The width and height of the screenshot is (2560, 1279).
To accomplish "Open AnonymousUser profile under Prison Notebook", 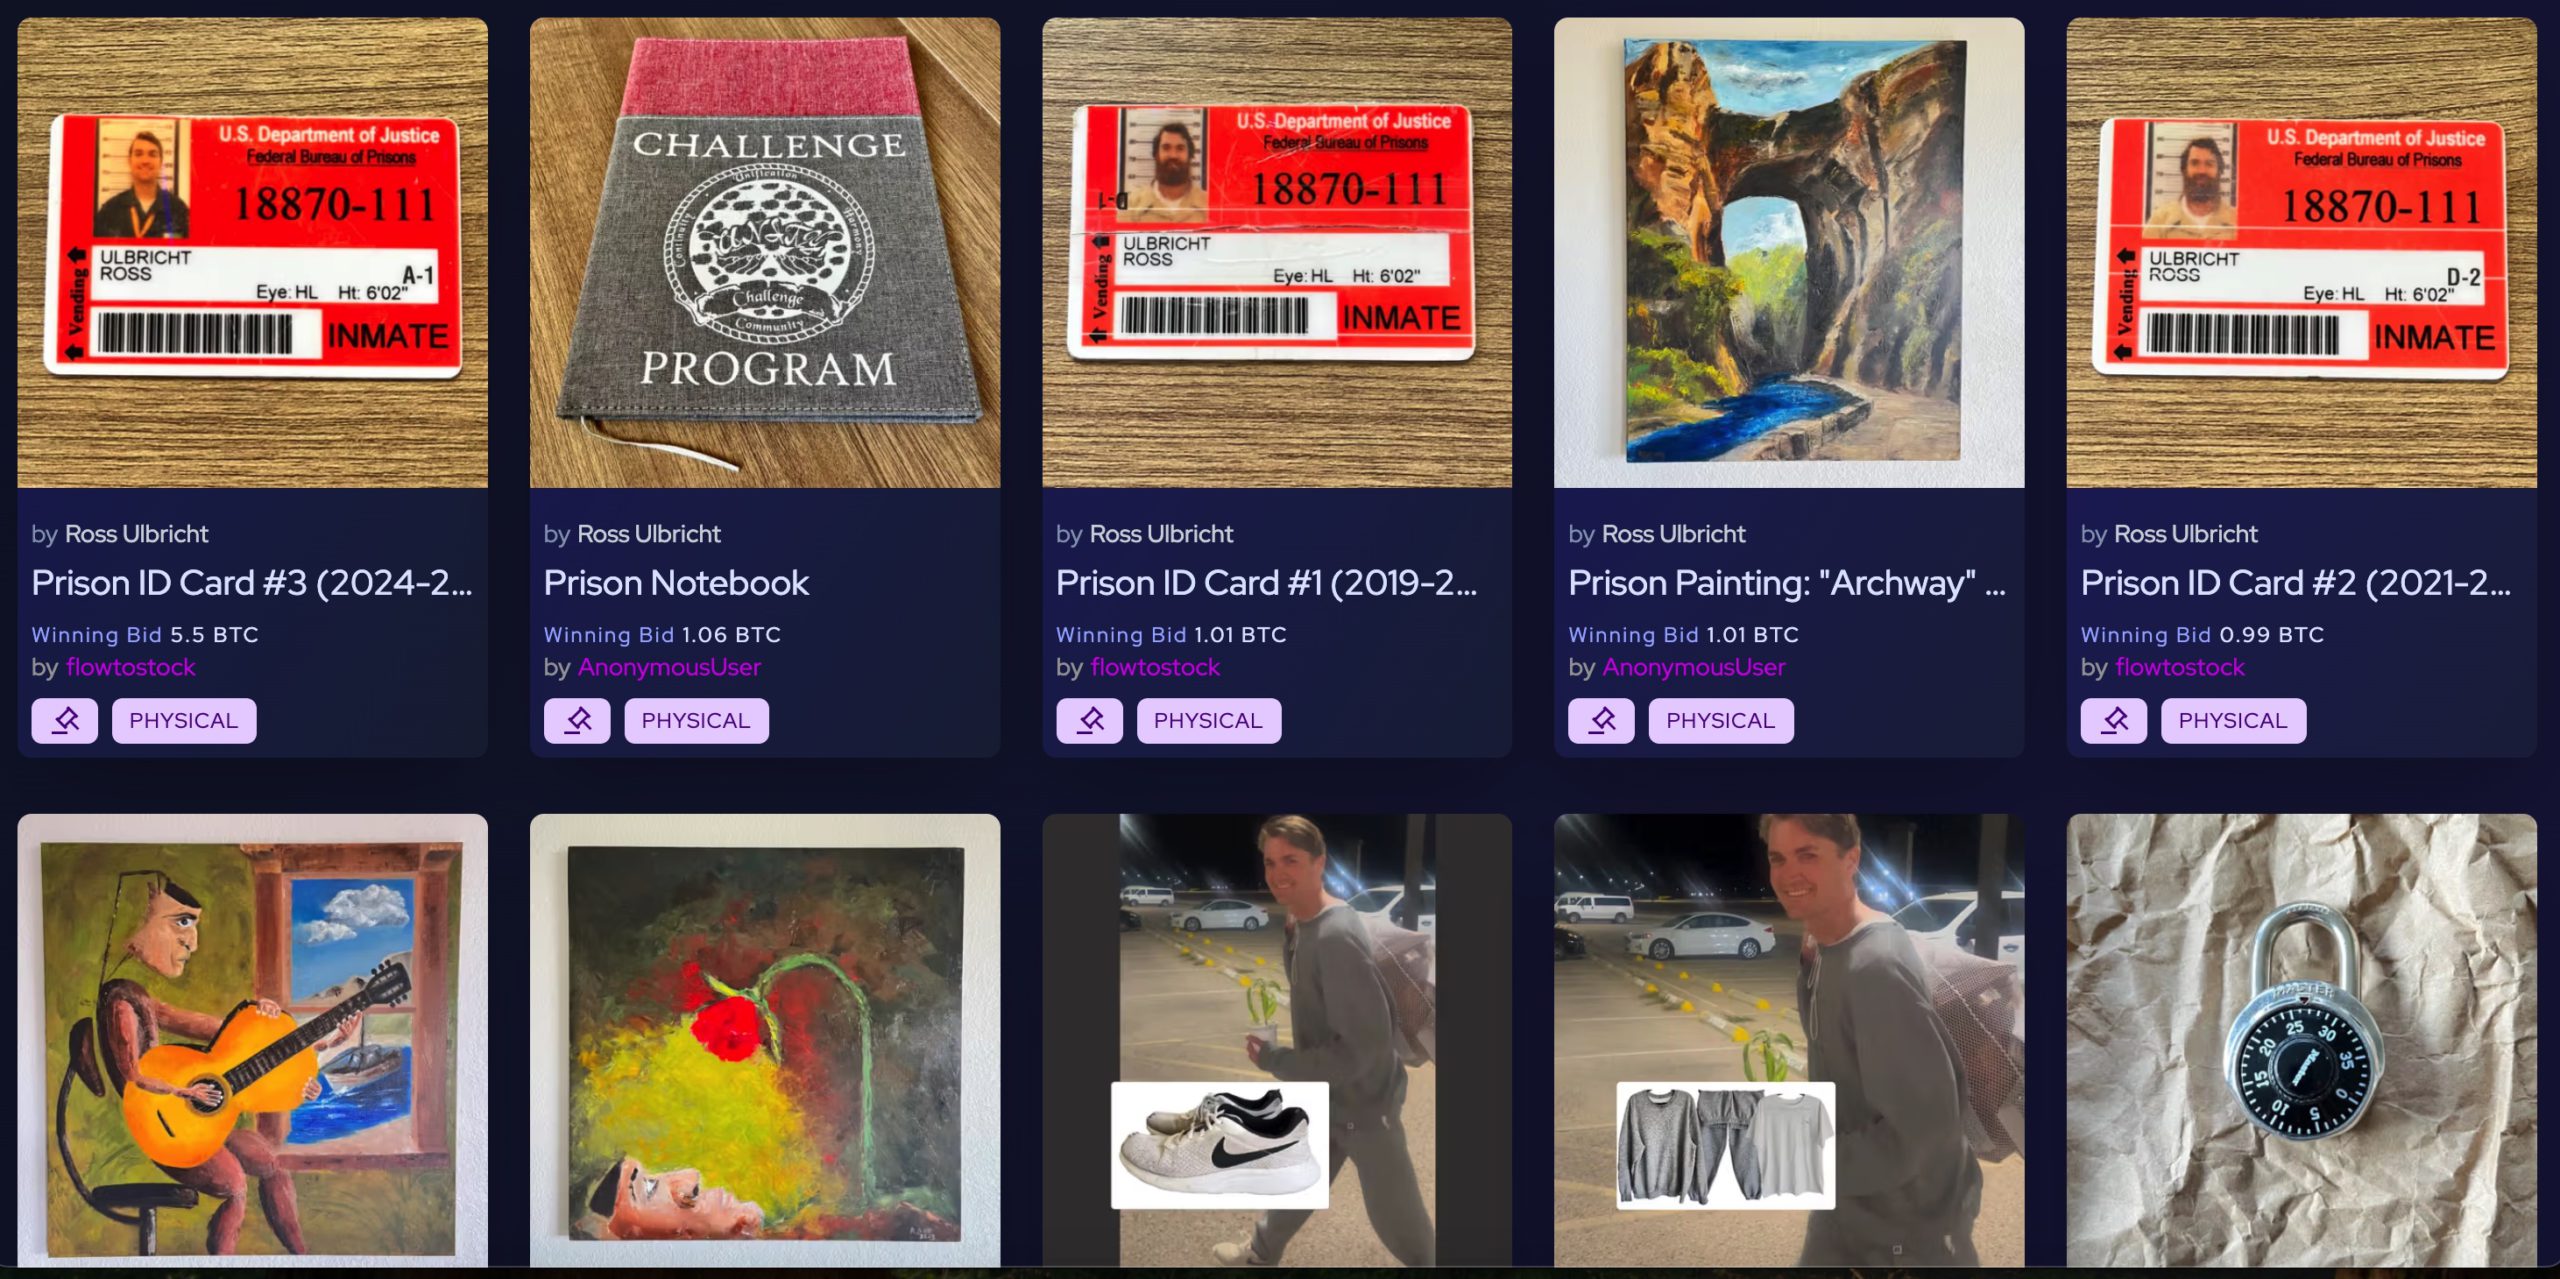I will pos(669,667).
